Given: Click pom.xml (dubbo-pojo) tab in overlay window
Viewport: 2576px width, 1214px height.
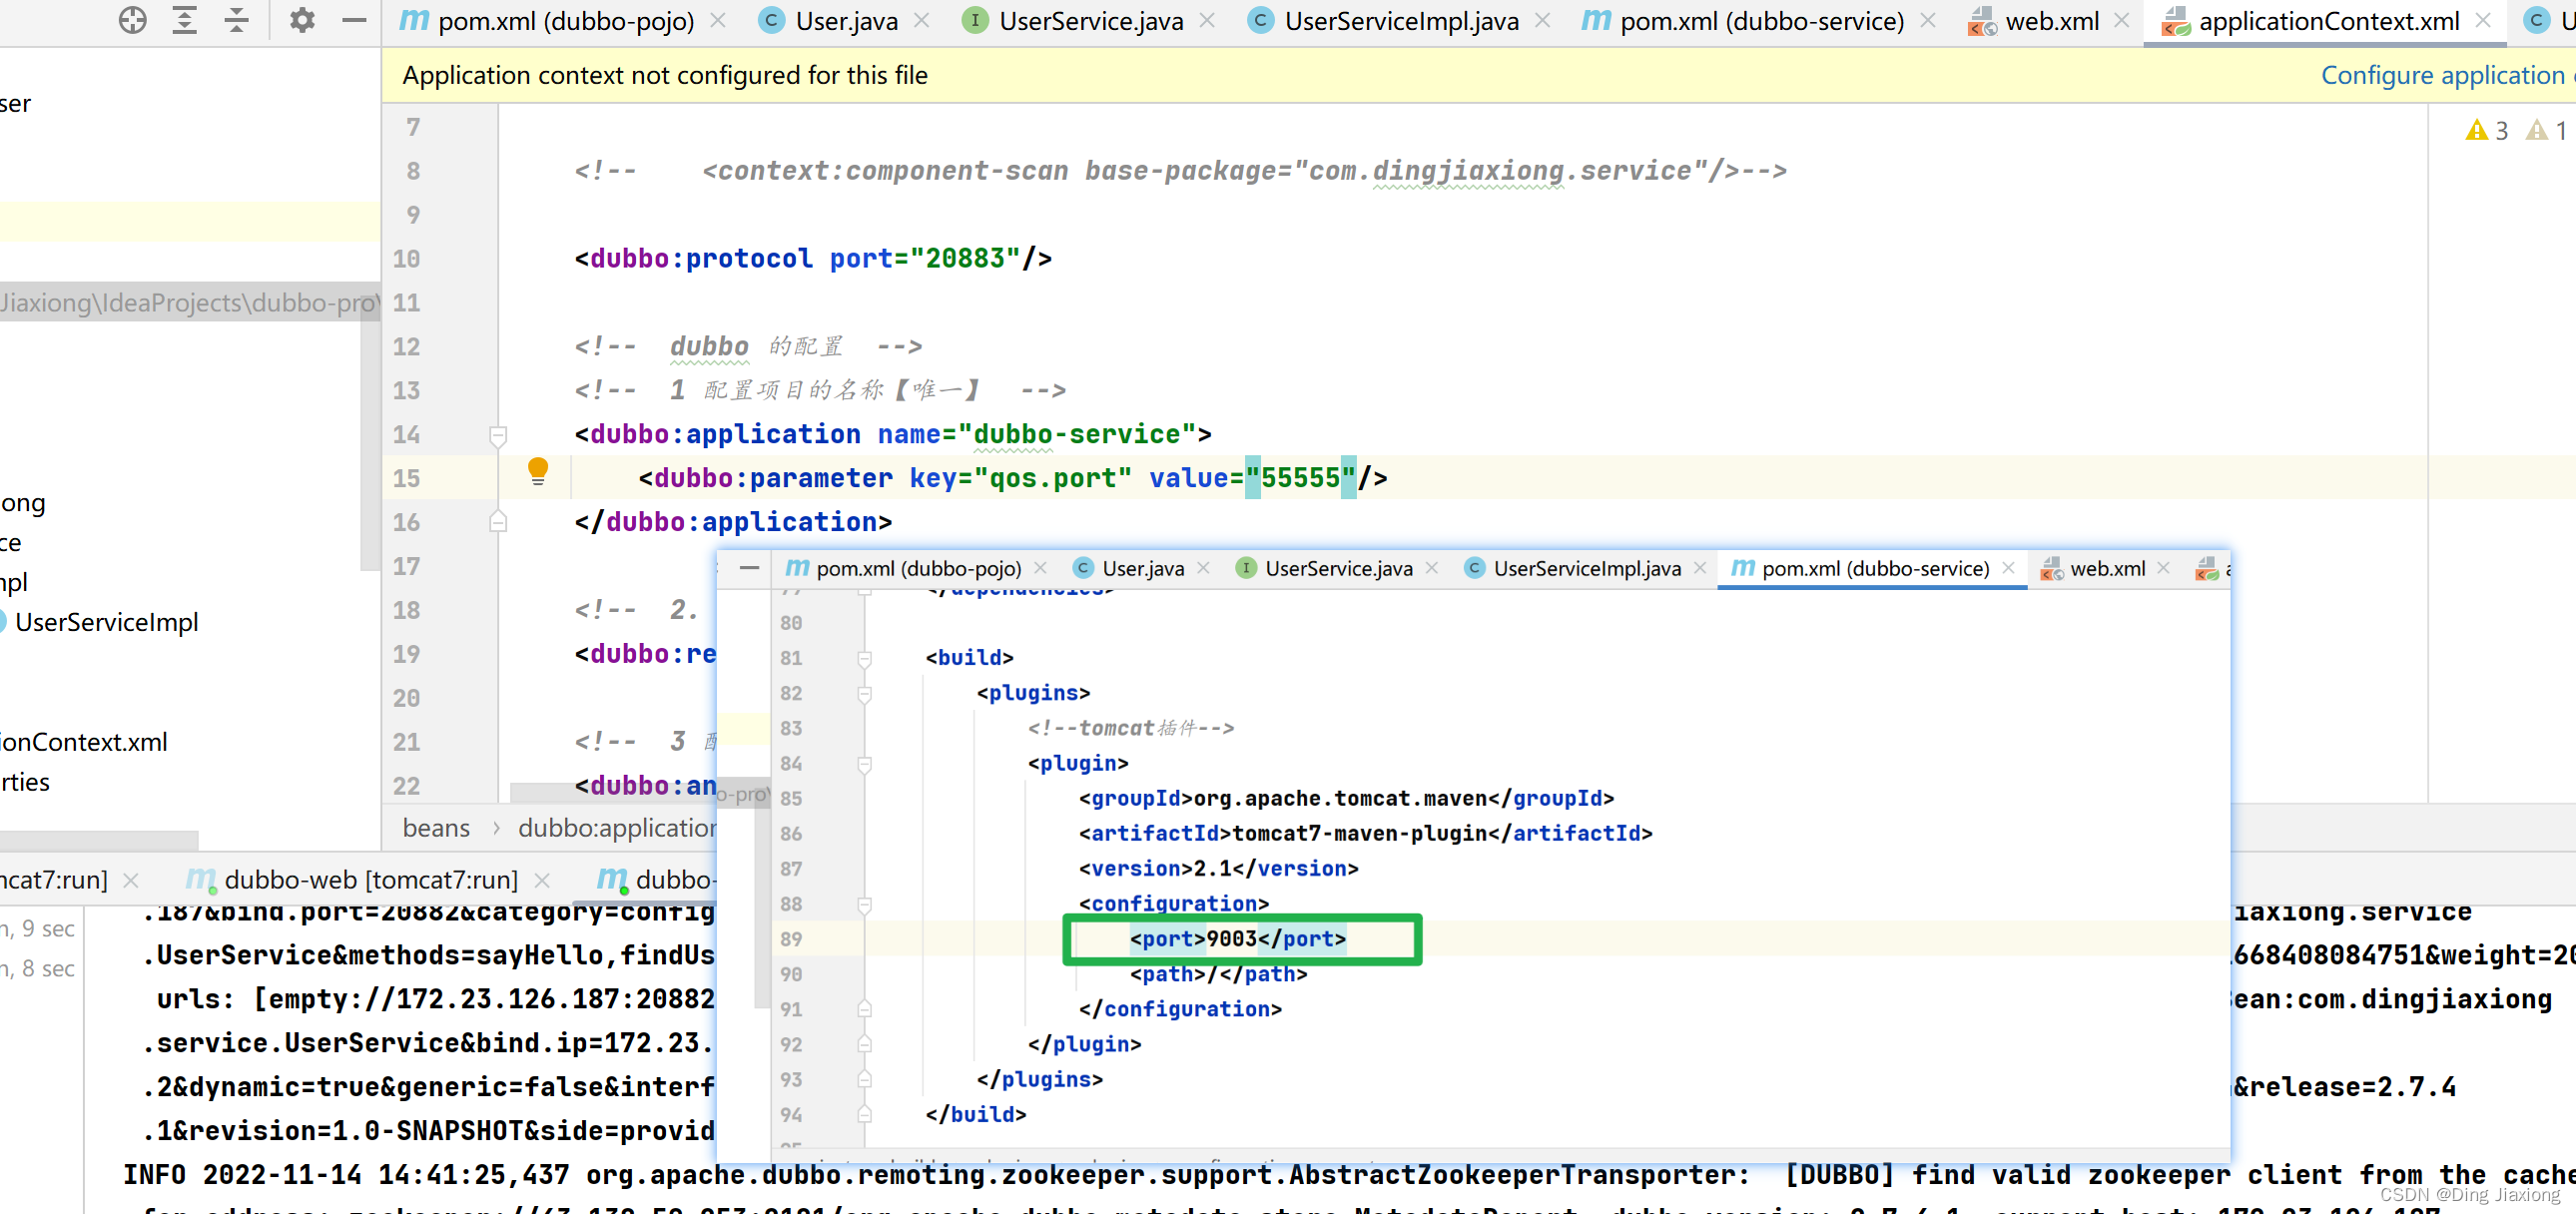Looking at the screenshot, I should 903,568.
